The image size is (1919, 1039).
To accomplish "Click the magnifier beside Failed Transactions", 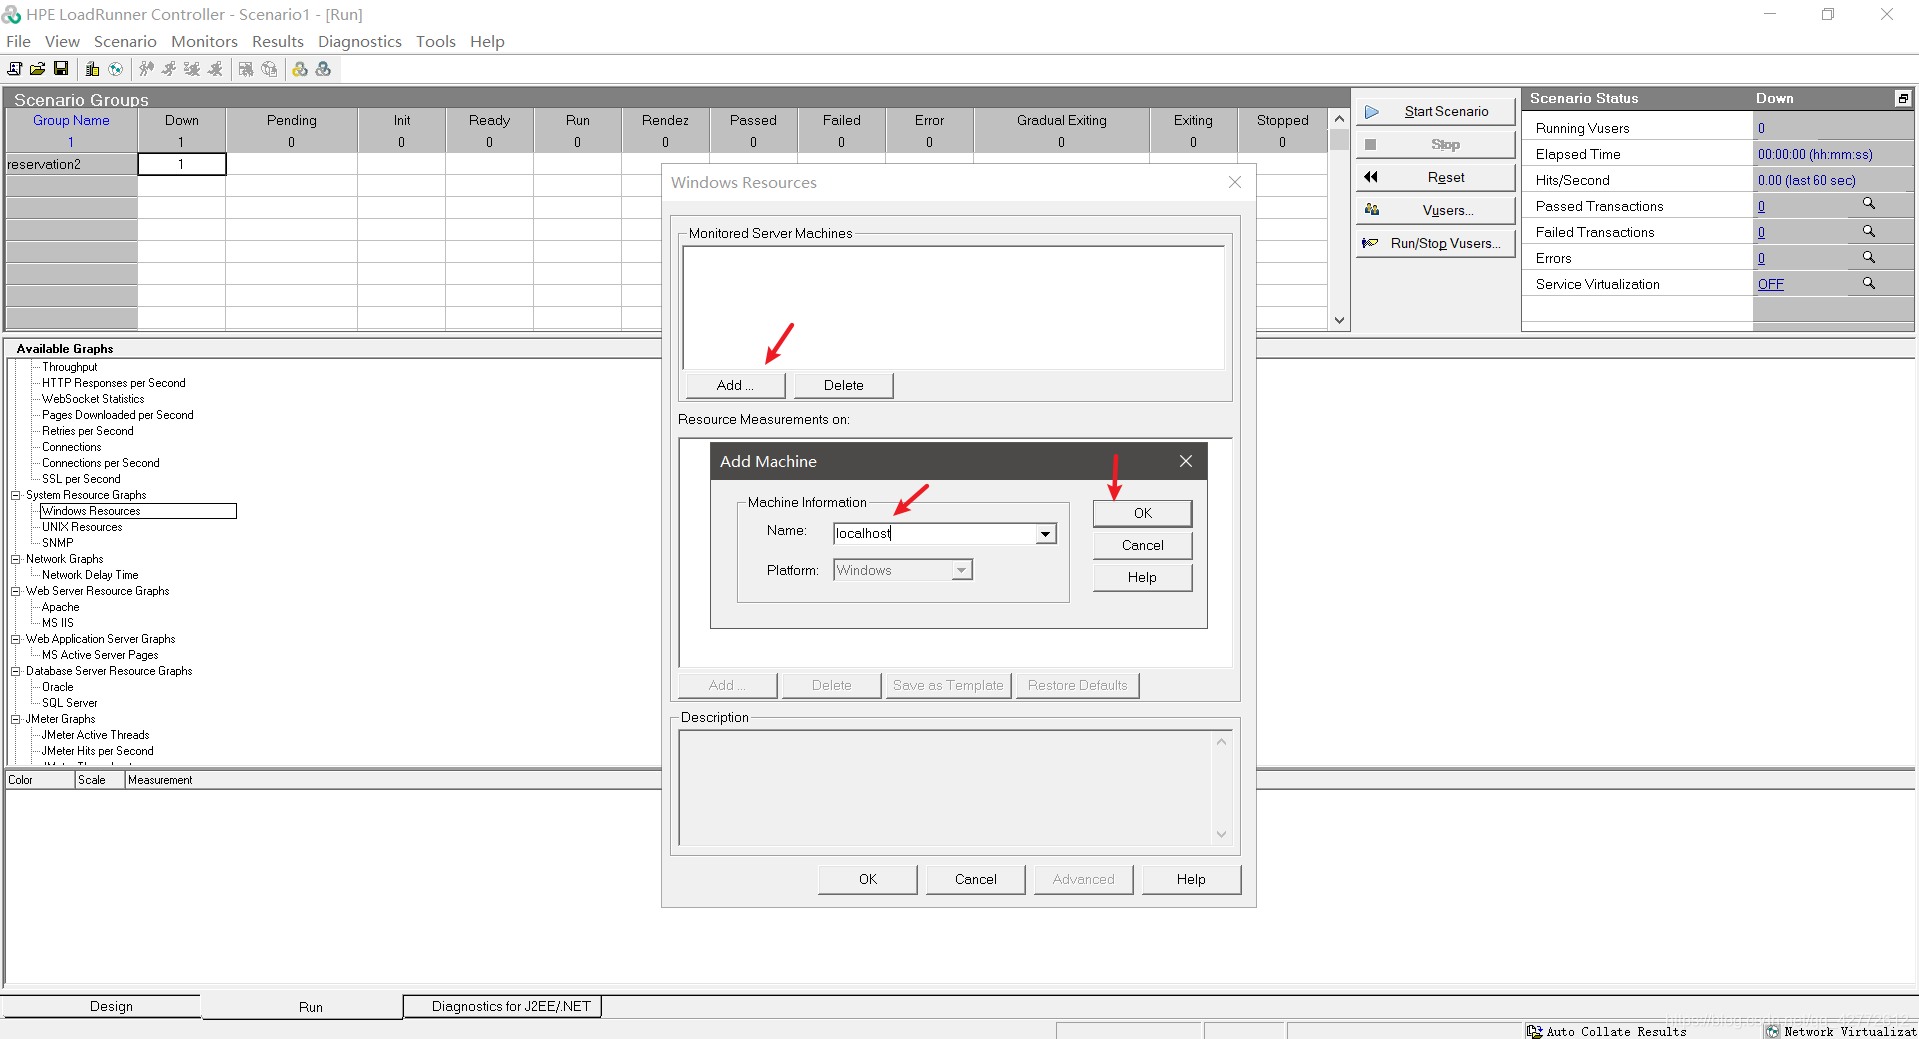I will point(1868,231).
